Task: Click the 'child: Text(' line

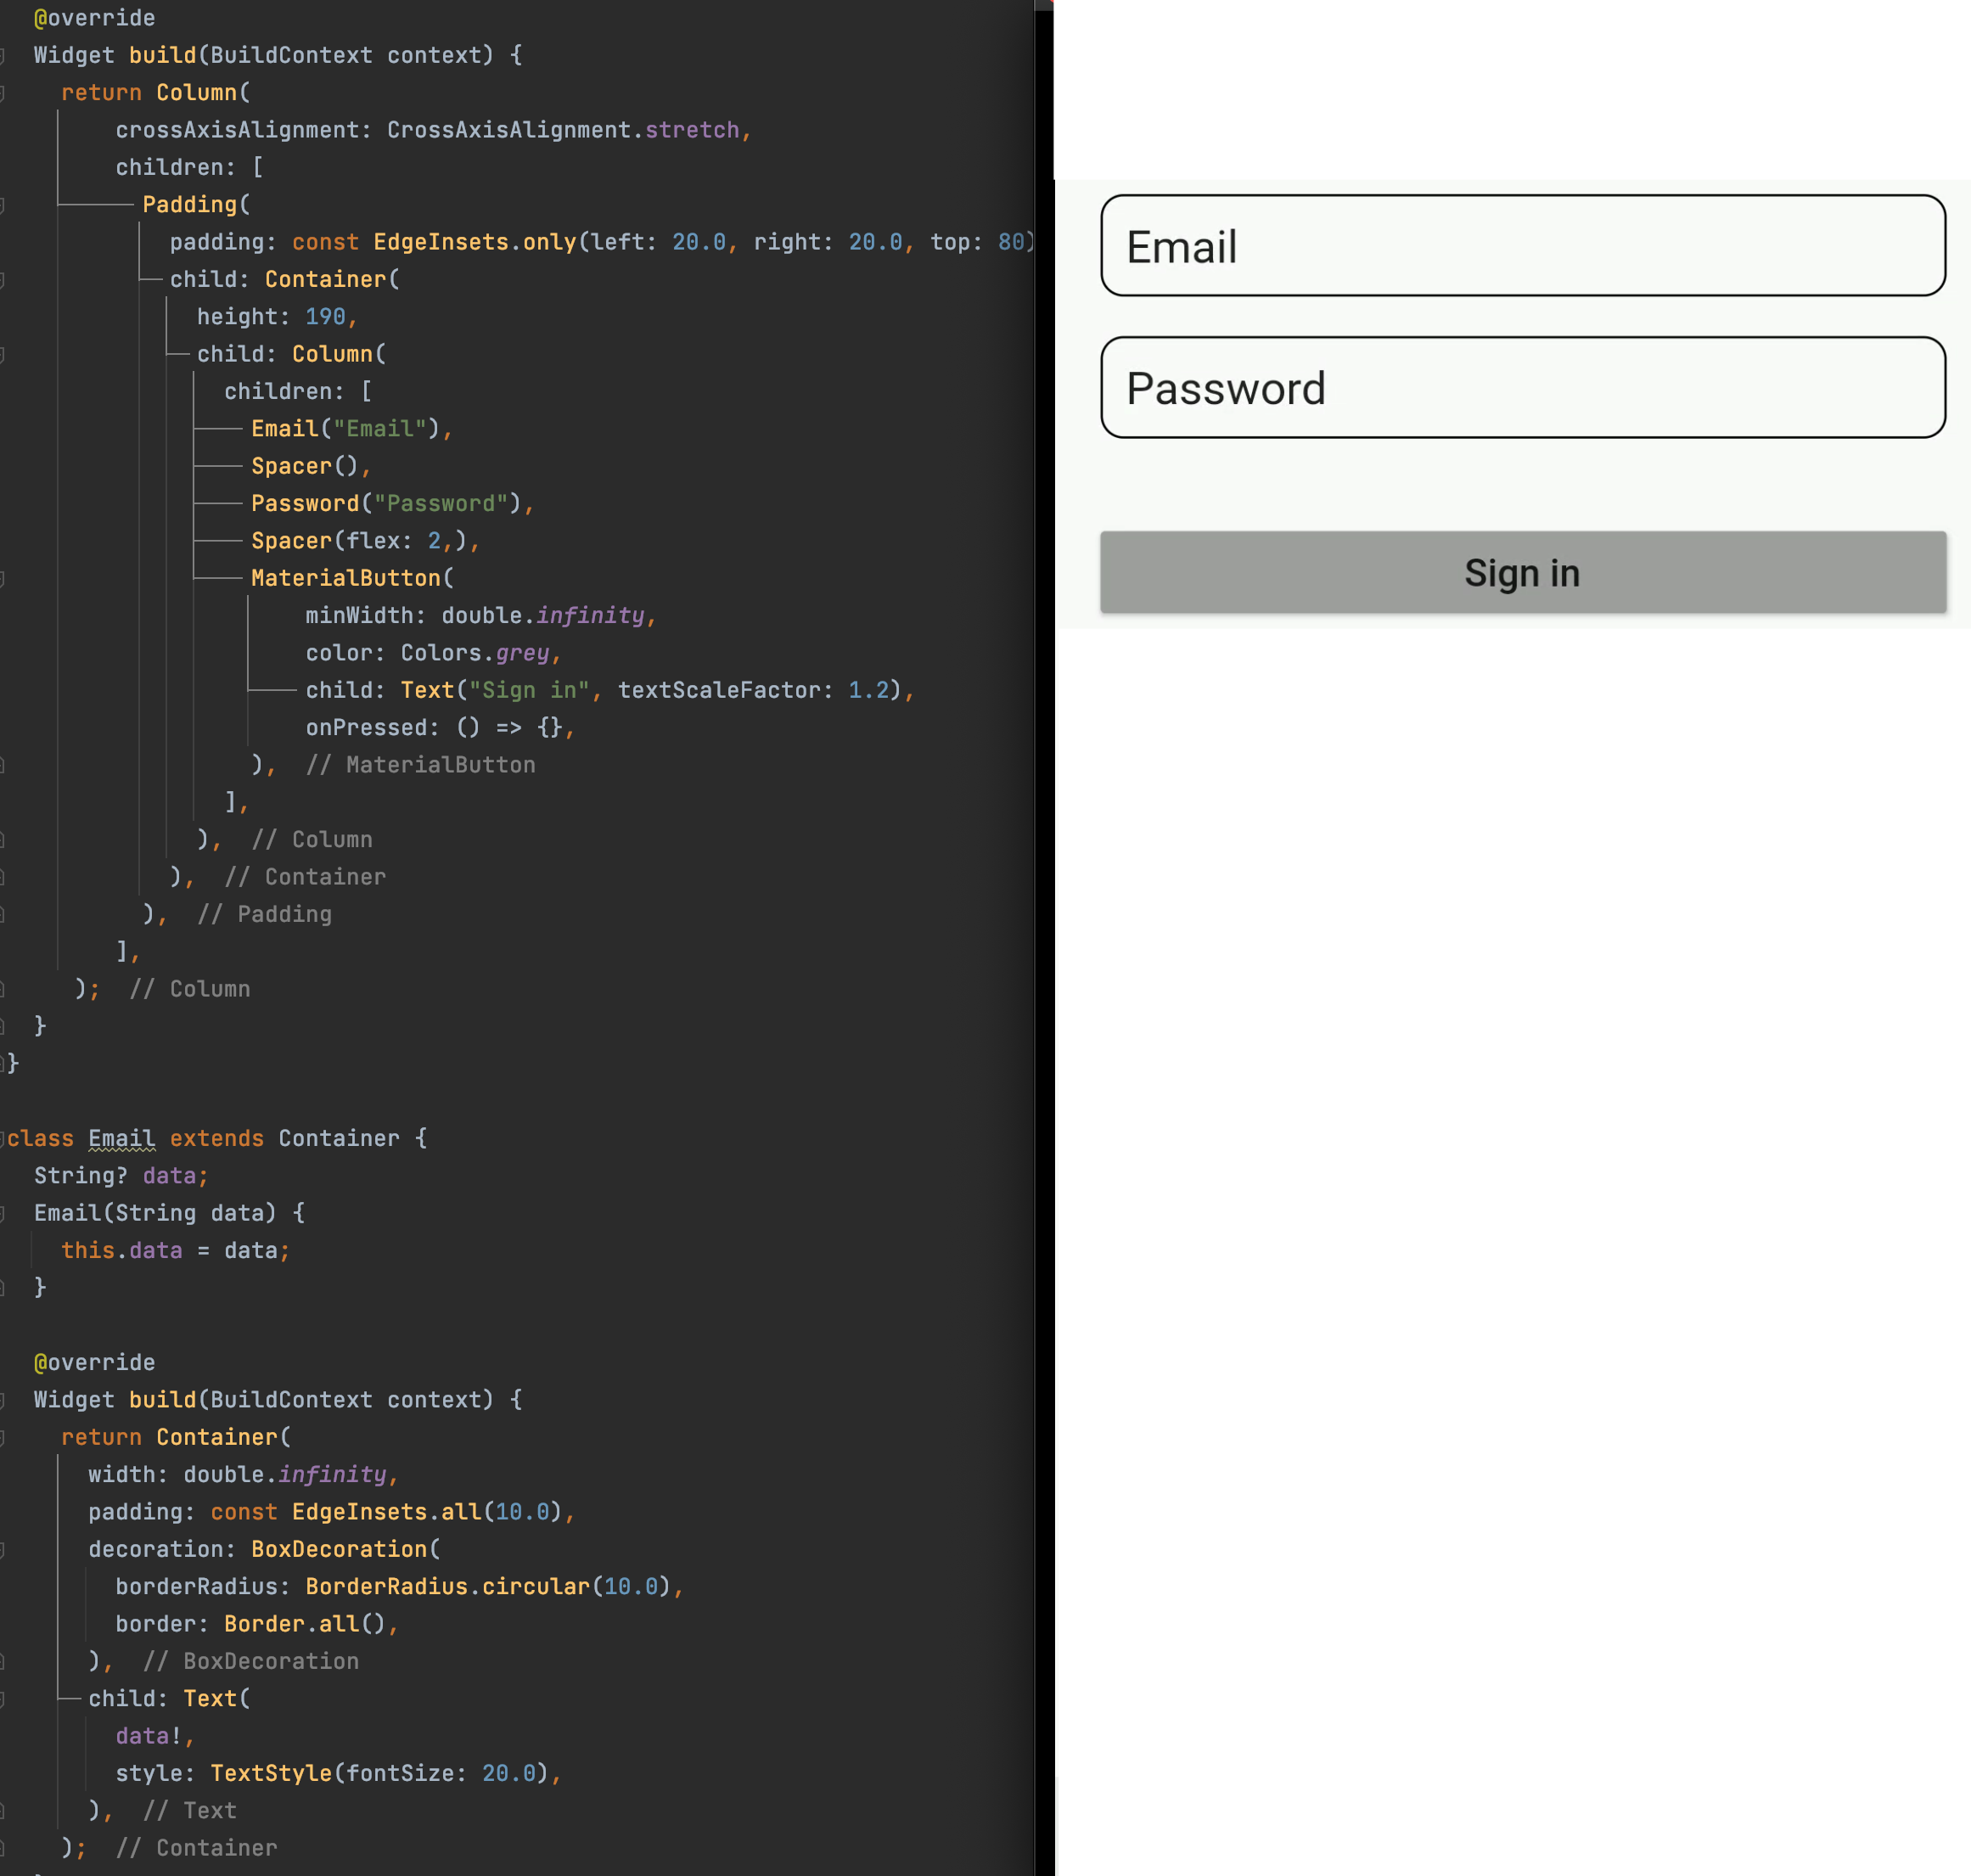Action: [x=169, y=1699]
